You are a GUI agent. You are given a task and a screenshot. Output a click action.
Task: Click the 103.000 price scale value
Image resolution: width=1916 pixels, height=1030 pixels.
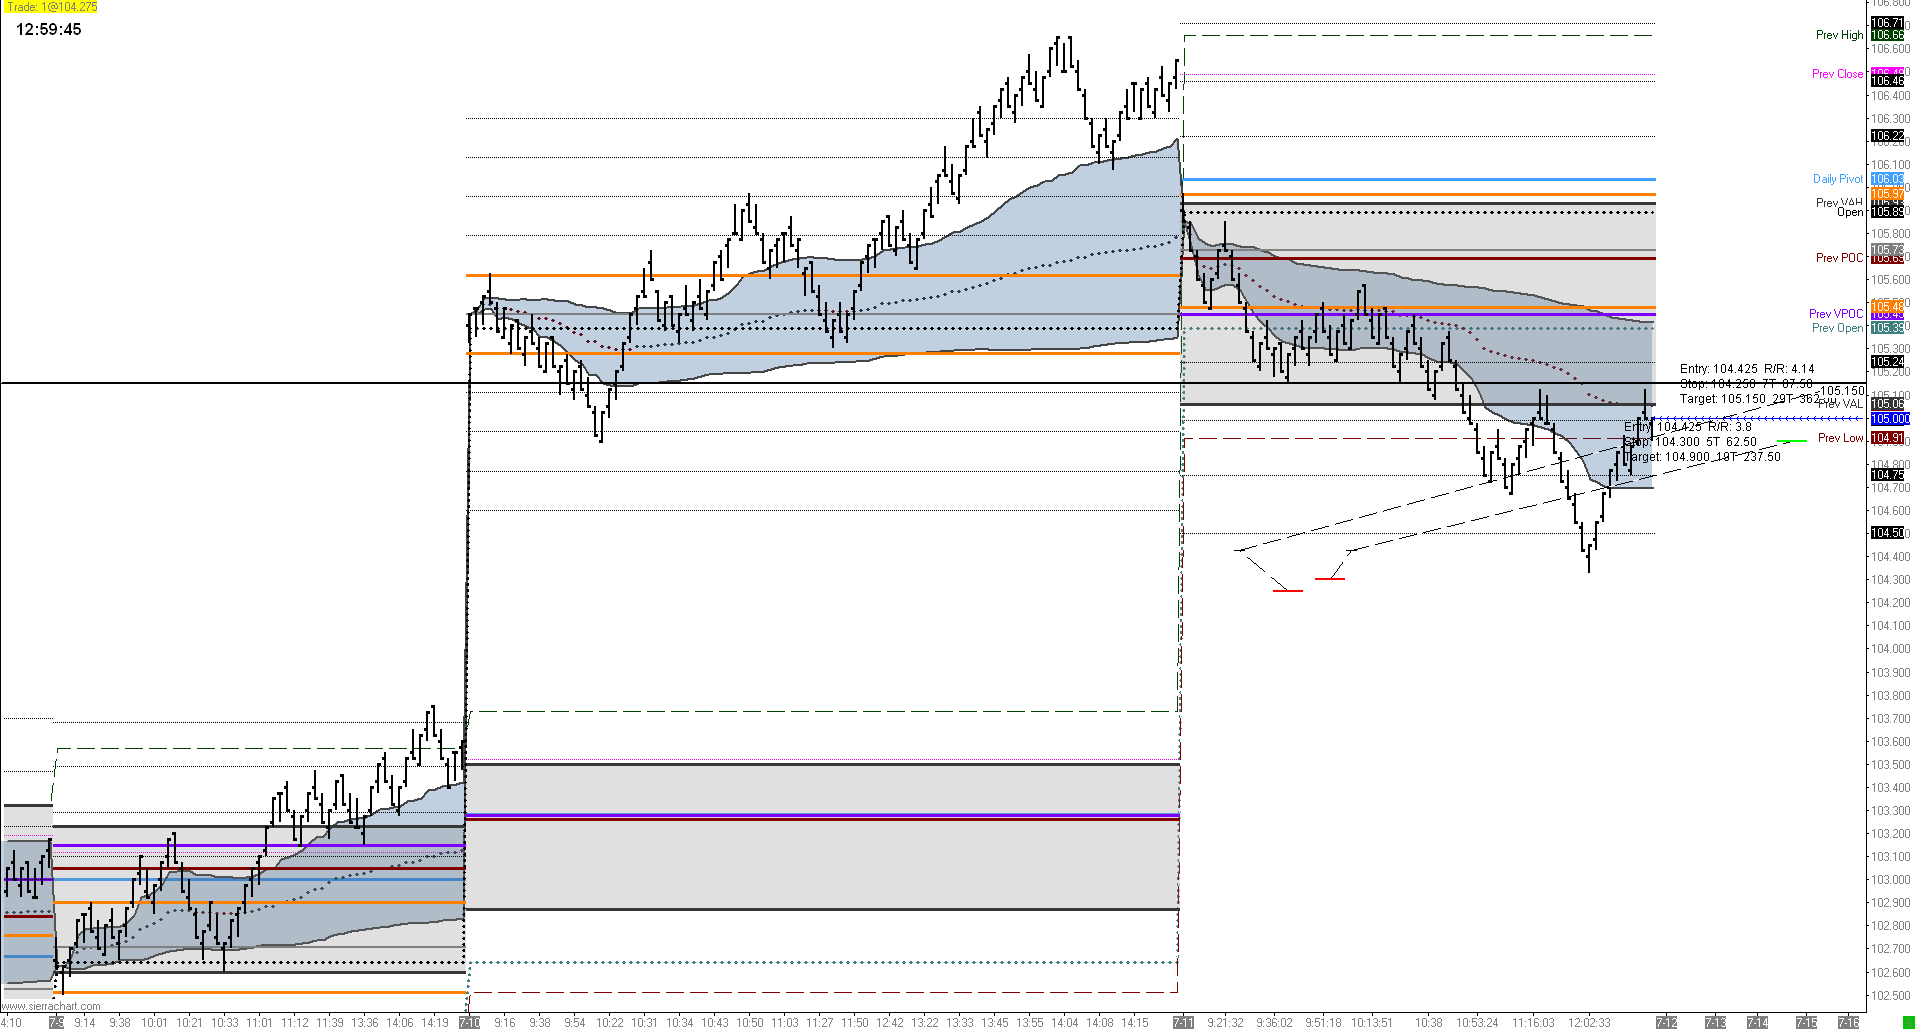[1891, 880]
